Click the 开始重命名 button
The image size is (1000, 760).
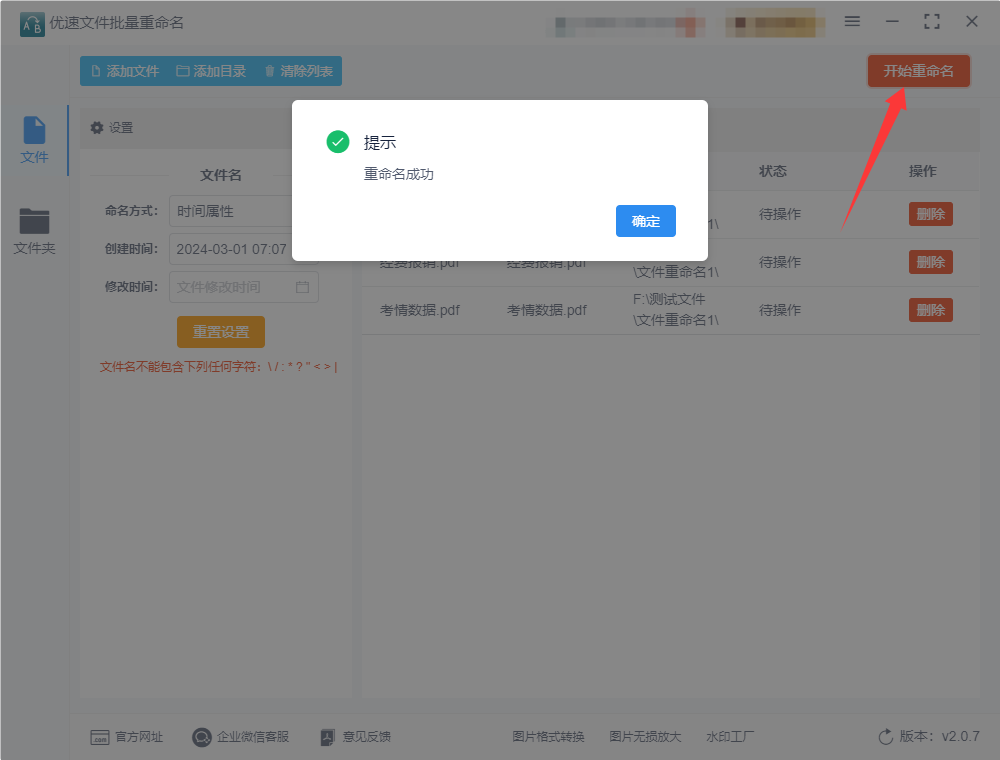pyautogui.click(x=918, y=71)
